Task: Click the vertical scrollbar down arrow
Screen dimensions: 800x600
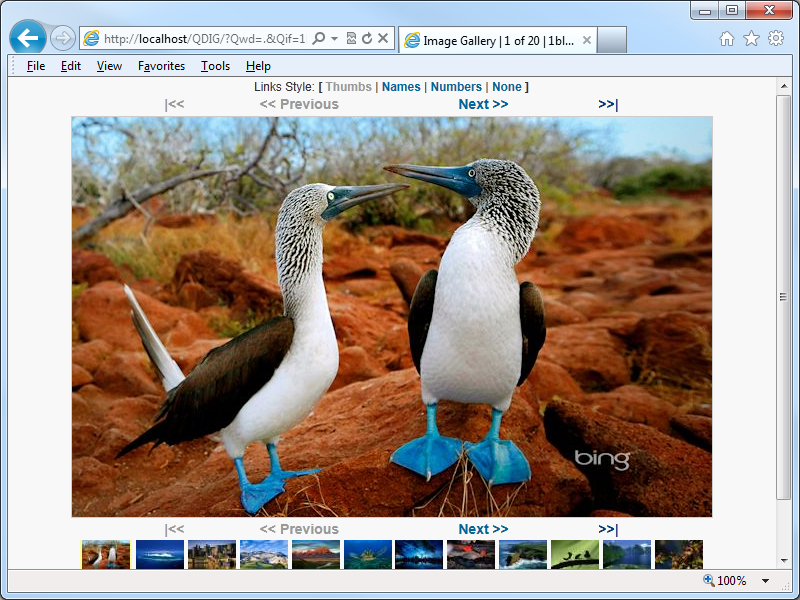Action: coord(784,559)
